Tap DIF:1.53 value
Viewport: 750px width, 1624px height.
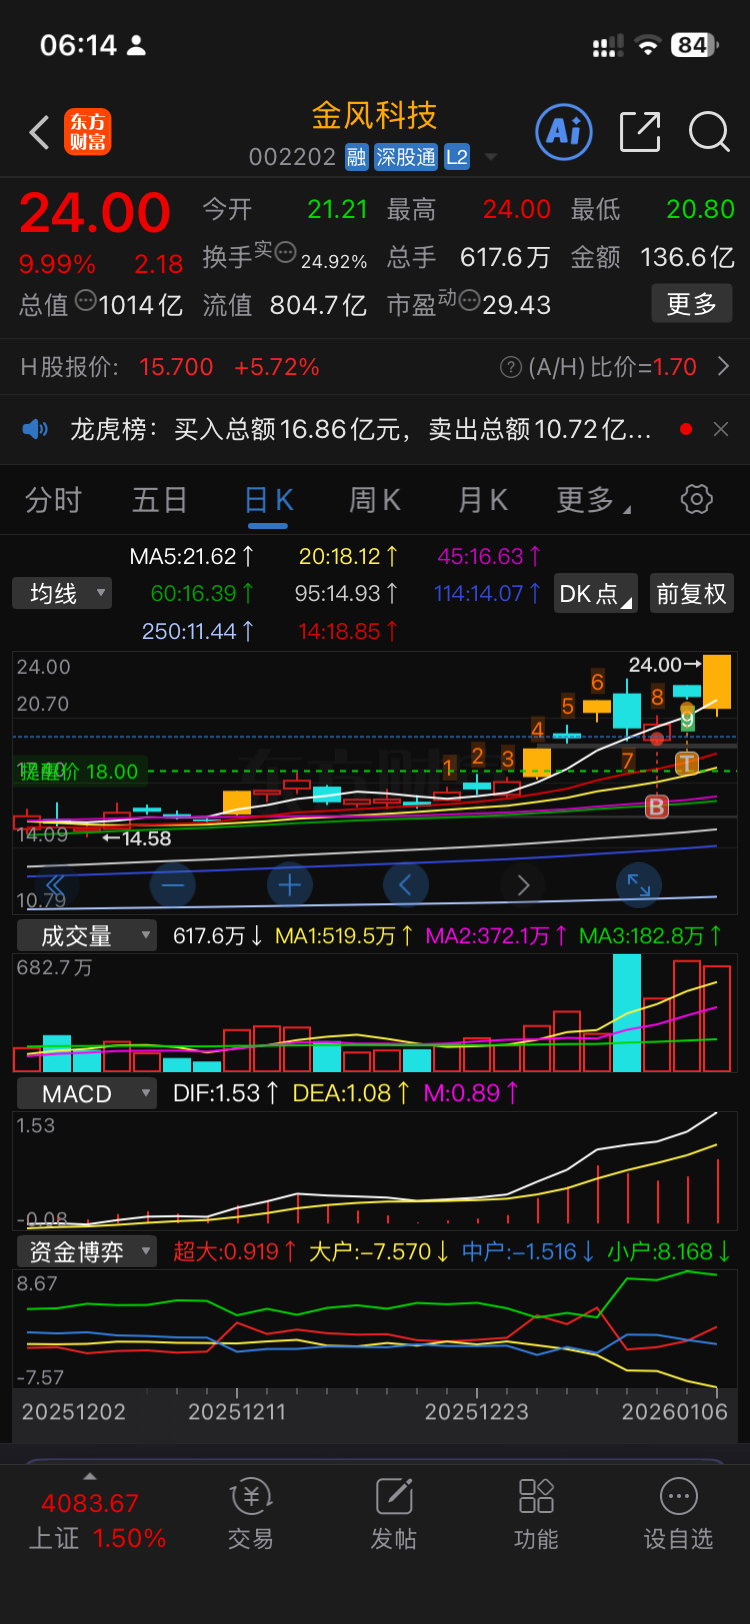pyautogui.click(x=226, y=1093)
